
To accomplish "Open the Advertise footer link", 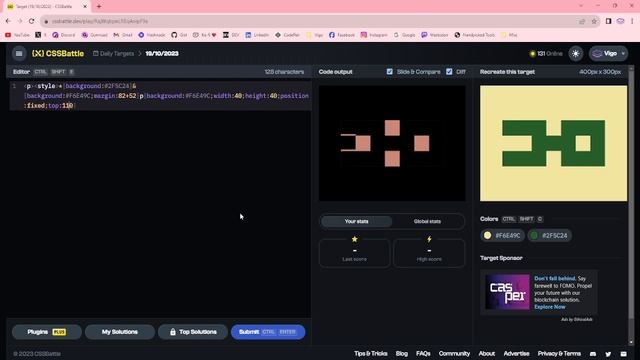I will (x=516, y=353).
